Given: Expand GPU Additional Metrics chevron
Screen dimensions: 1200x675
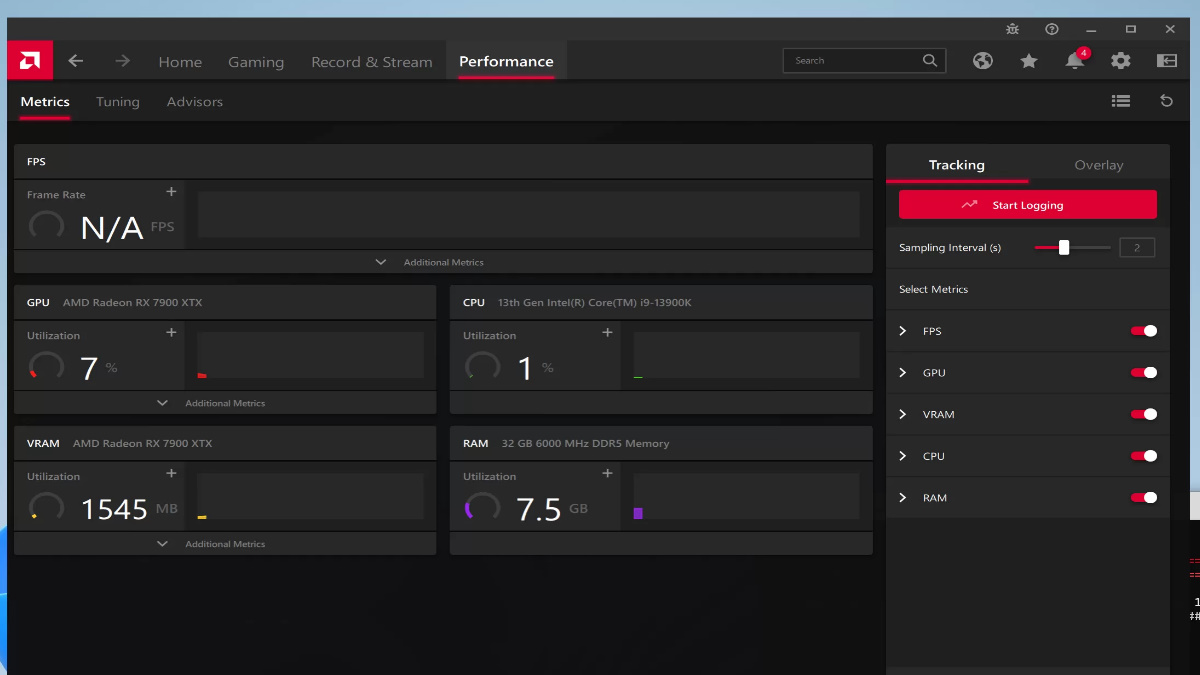Looking at the screenshot, I should (162, 403).
